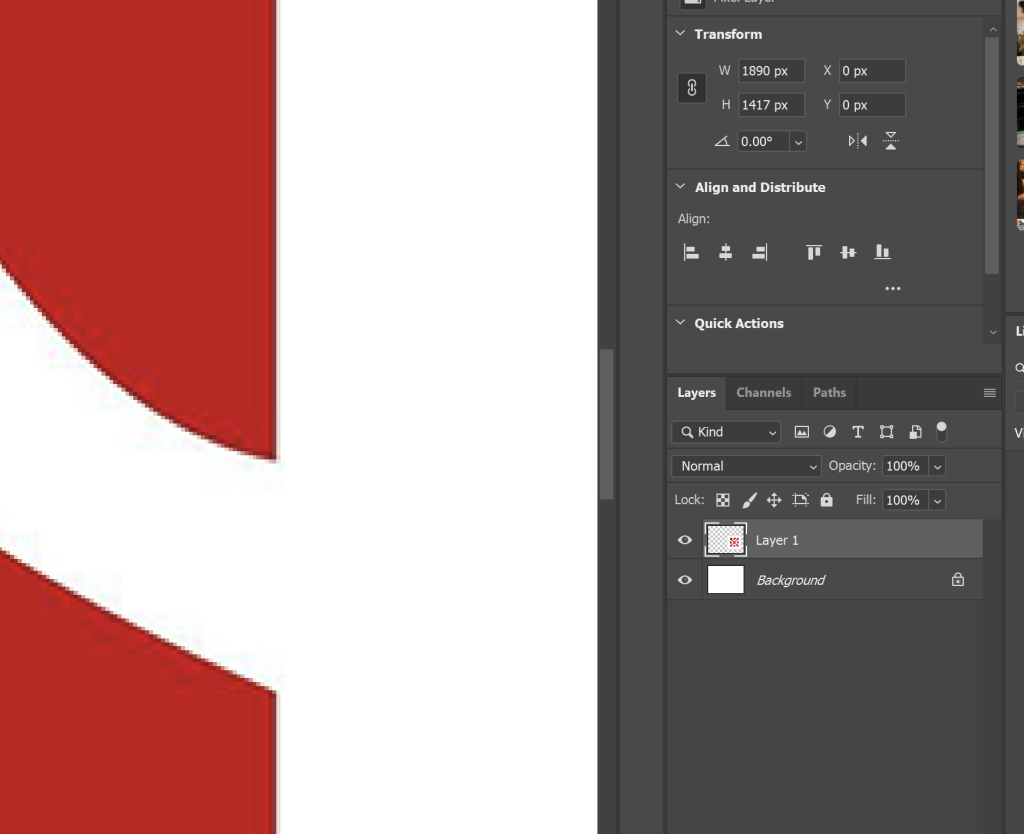
Task: Filter layers by pixel layers
Action: (801, 432)
